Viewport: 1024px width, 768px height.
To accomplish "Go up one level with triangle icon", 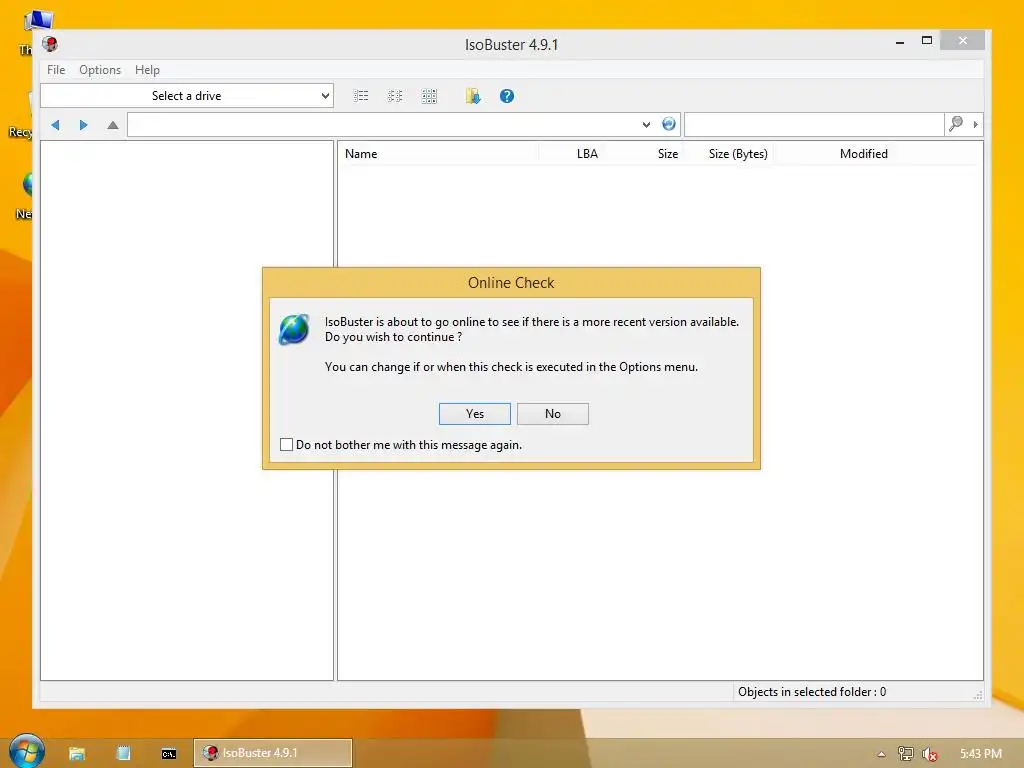I will (112, 125).
